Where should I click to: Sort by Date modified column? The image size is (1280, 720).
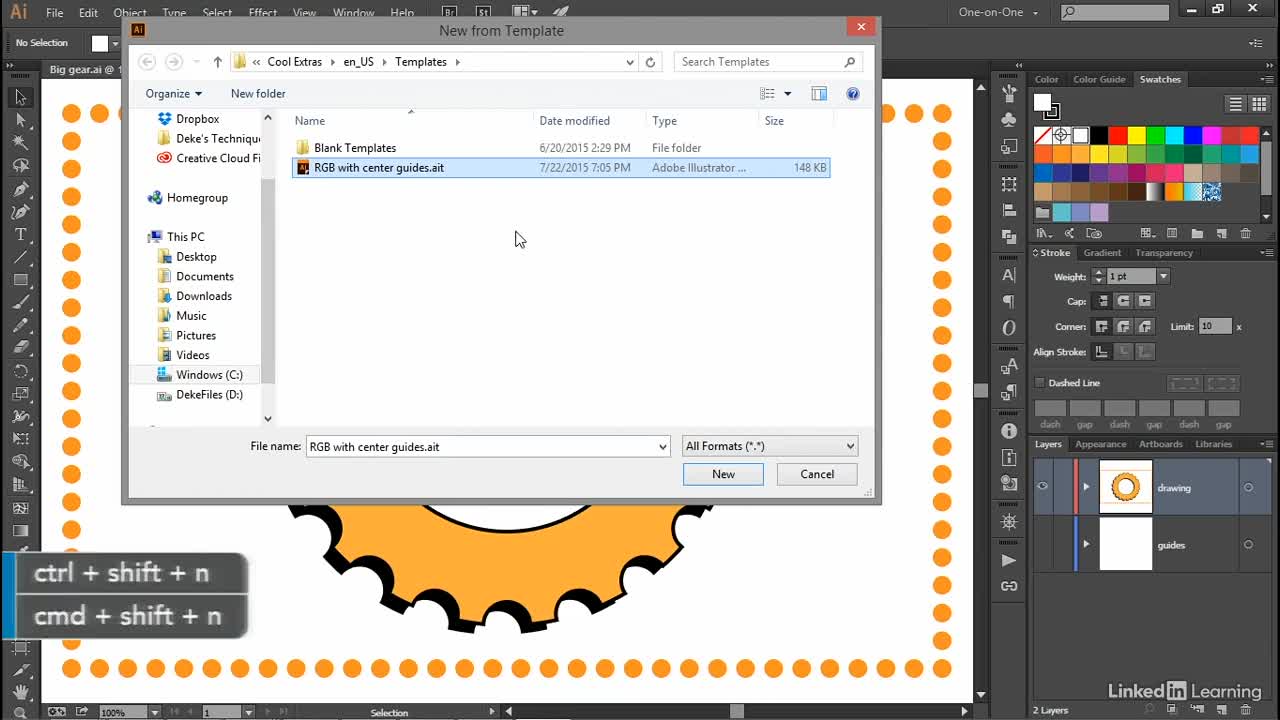pos(574,121)
